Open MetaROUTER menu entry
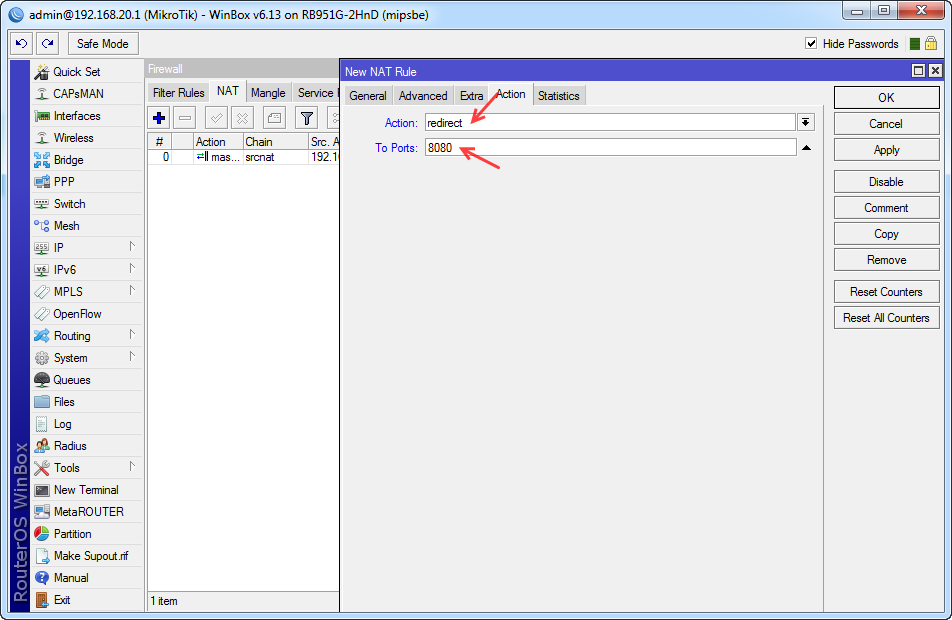Image resolution: width=952 pixels, height=620 pixels. click(x=88, y=512)
